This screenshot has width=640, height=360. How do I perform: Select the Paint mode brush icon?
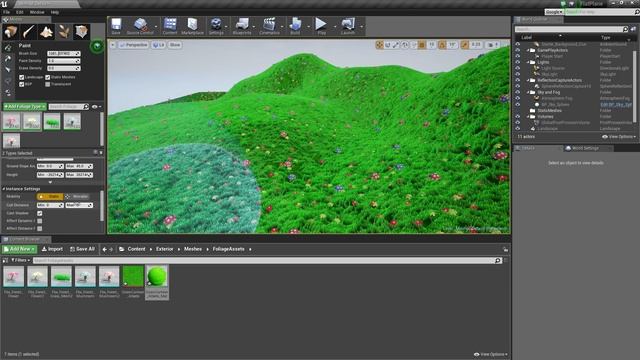pos(29,32)
